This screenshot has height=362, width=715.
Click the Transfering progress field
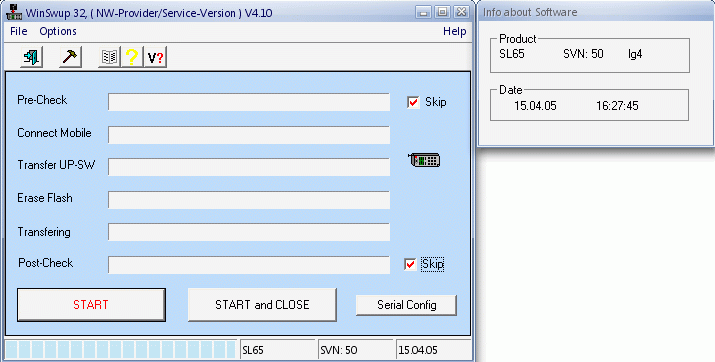pyautogui.click(x=249, y=232)
